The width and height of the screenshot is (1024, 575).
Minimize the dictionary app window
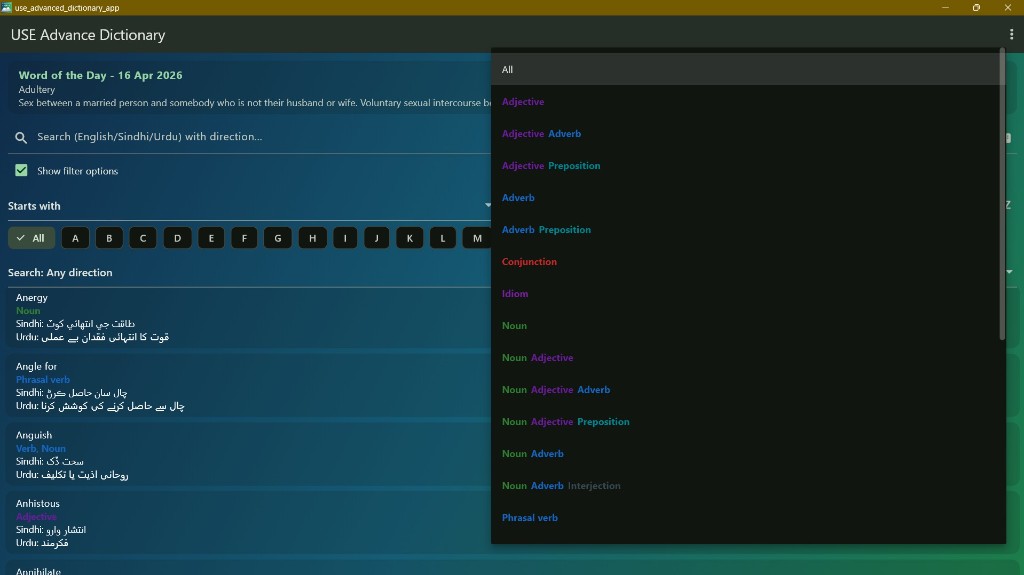click(945, 7)
